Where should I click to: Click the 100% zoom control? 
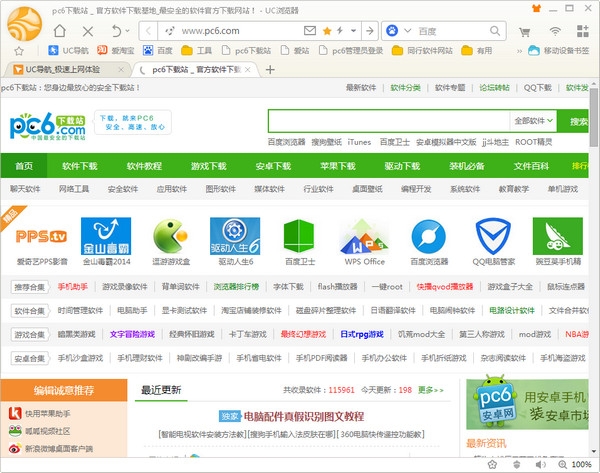point(576,465)
